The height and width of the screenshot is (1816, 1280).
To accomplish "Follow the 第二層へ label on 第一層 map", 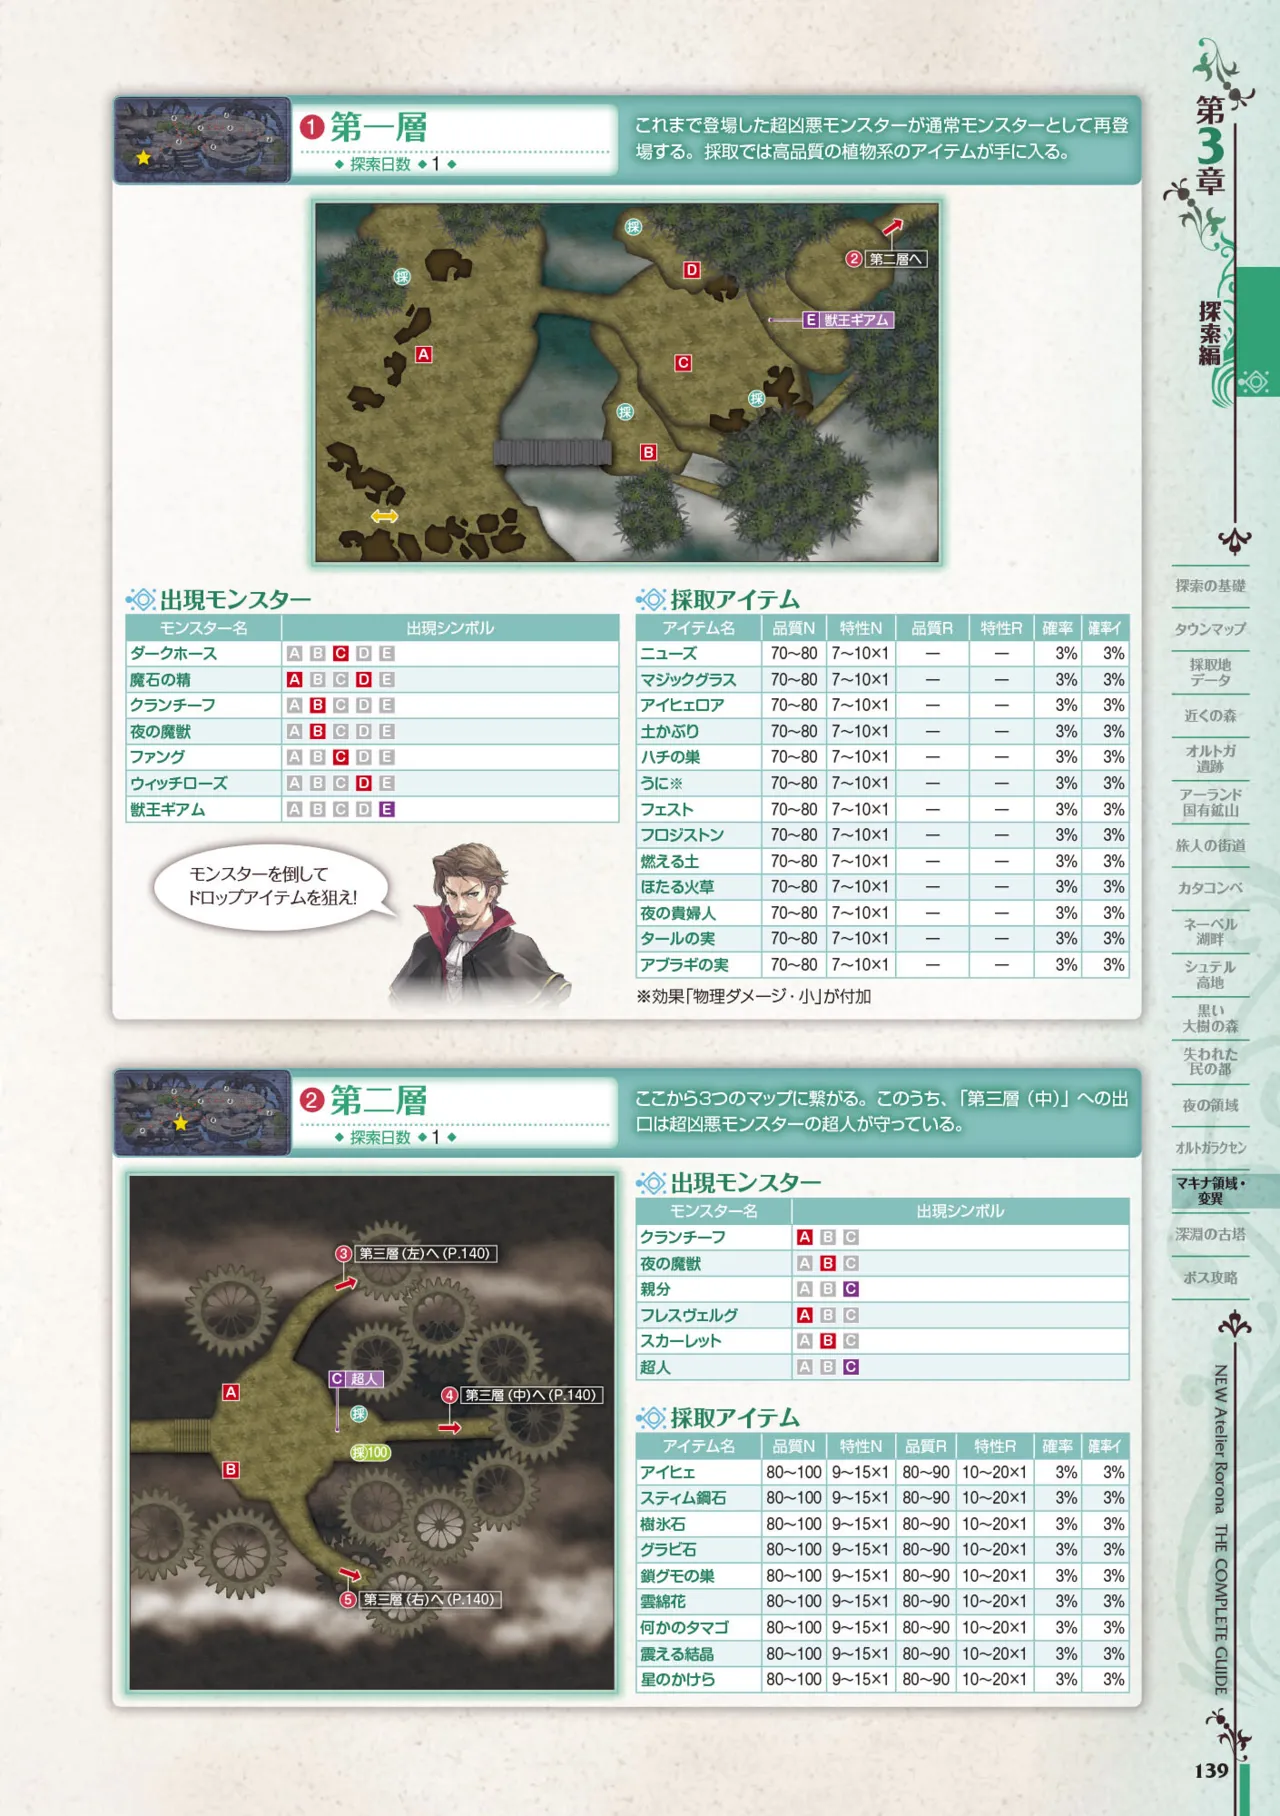I will [x=896, y=259].
